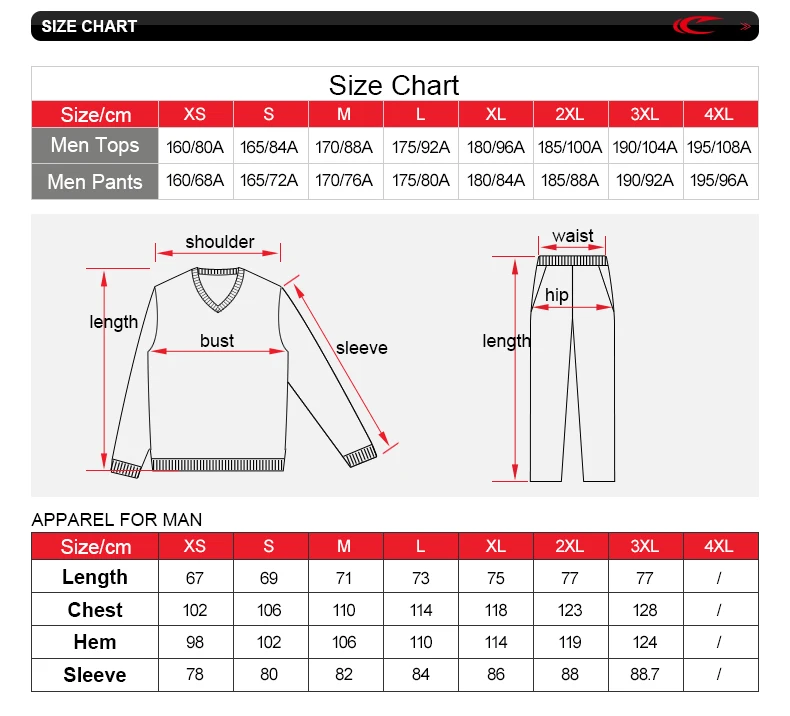Click the 'SIZE CHART' header text
This screenshot has height=716, width=790.
tap(89, 26)
